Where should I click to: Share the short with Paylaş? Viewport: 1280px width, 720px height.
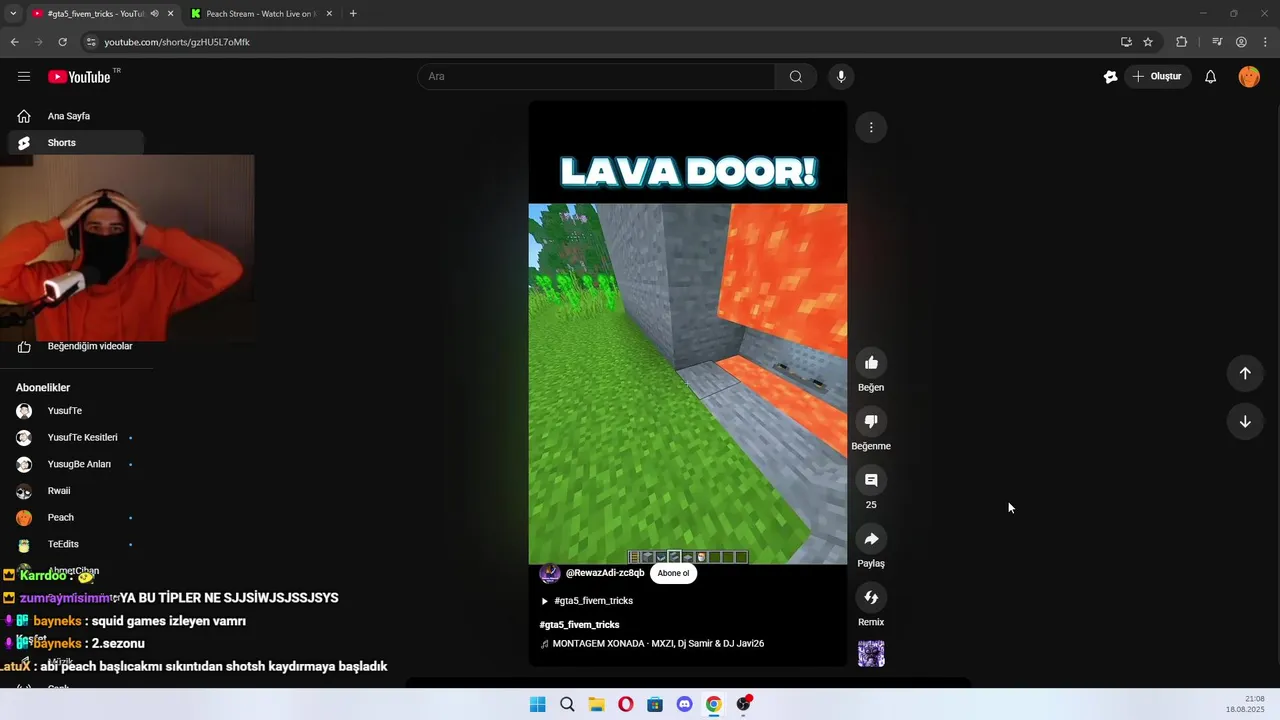[871, 539]
